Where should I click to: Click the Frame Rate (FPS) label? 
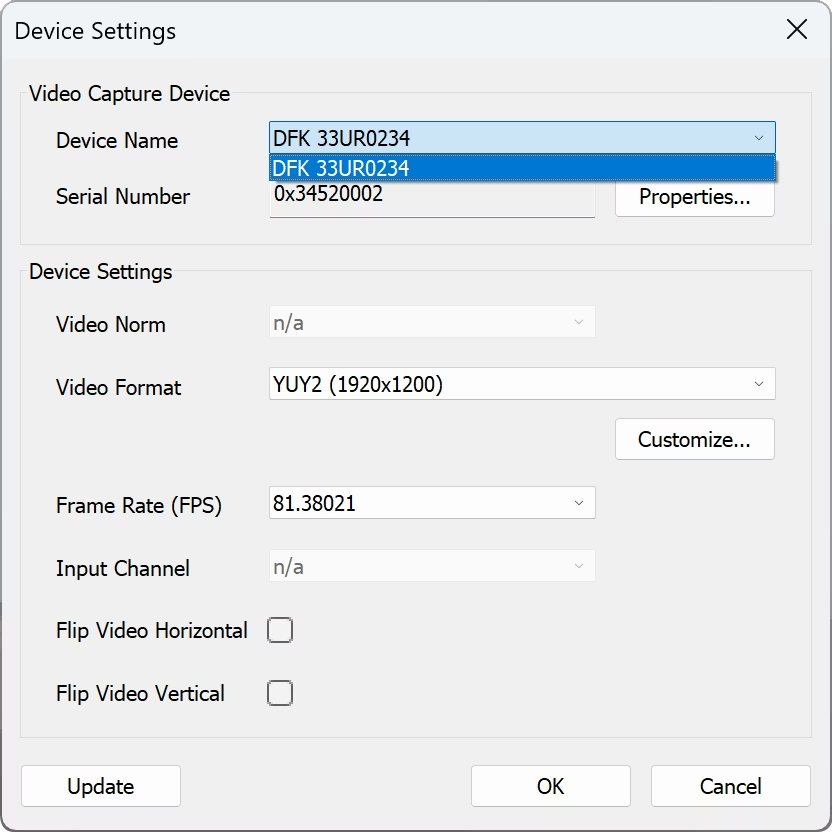[139, 506]
